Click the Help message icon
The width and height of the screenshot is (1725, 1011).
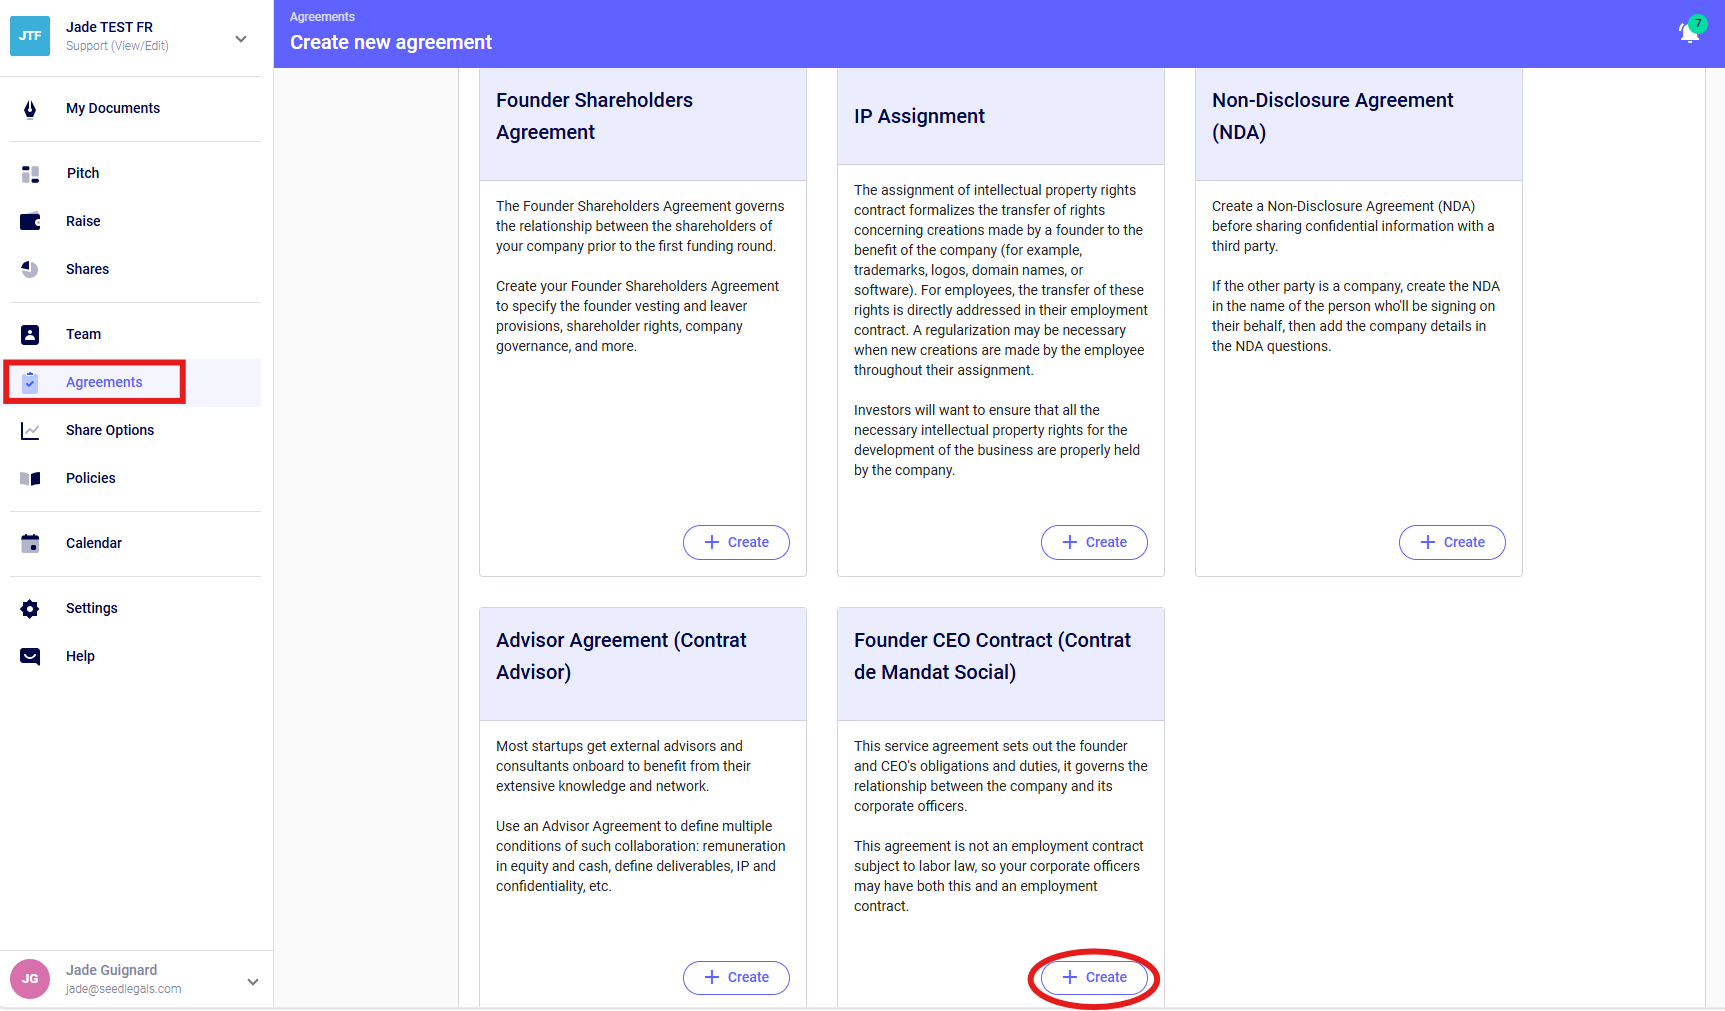[30, 657]
